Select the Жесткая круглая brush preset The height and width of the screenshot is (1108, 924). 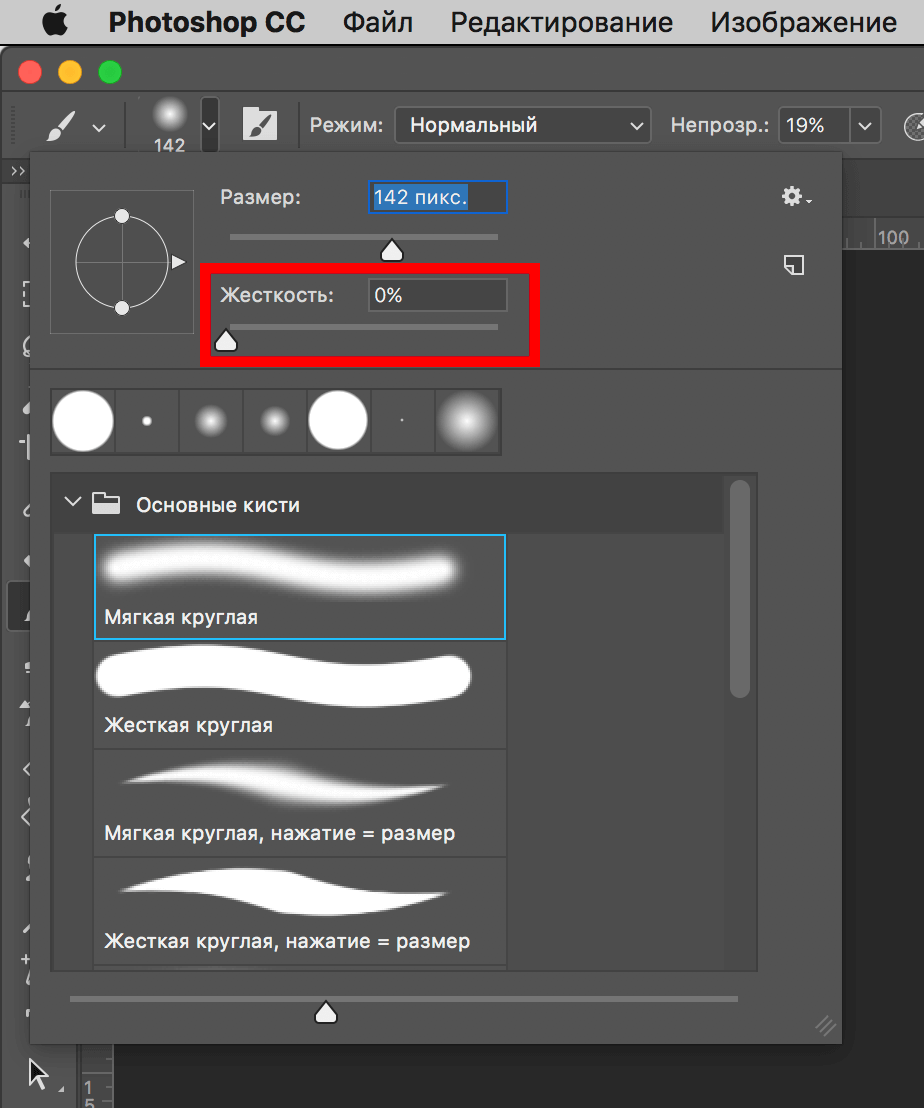click(300, 695)
